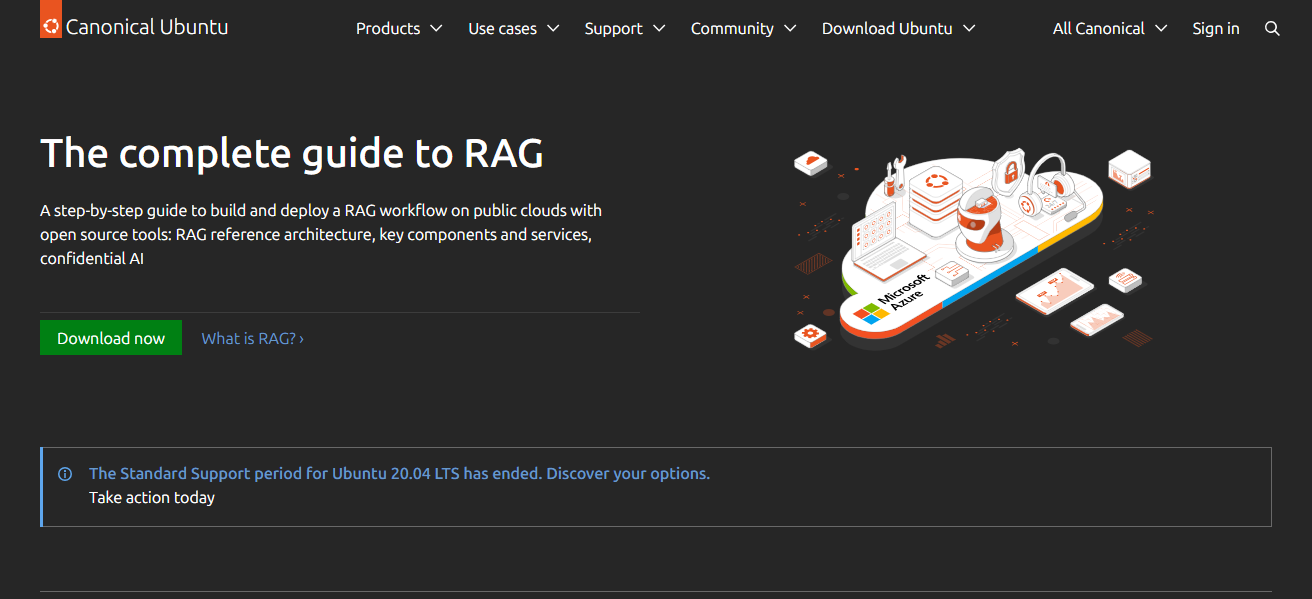Click the Canonical Ubuntu wordmark text
This screenshot has width=1312, height=599.
coord(147,27)
